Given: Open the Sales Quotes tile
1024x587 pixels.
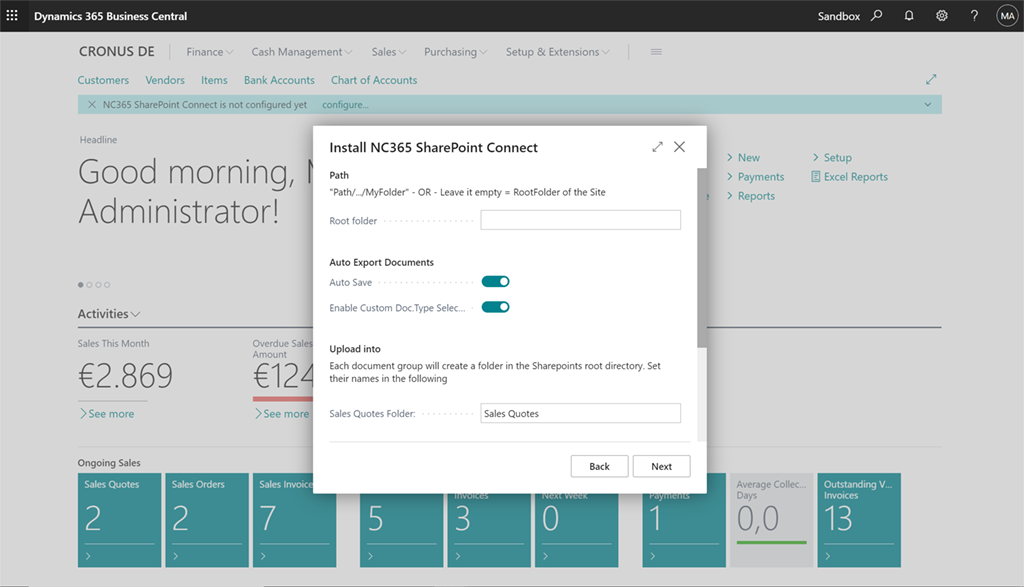Looking at the screenshot, I should click(x=120, y=520).
